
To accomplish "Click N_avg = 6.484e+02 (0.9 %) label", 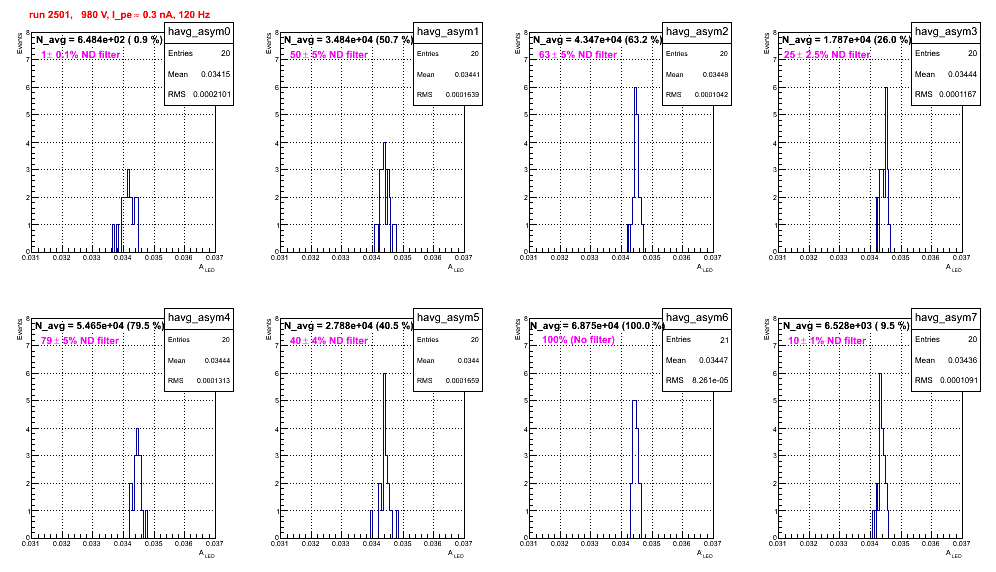I will click(x=98, y=39).
